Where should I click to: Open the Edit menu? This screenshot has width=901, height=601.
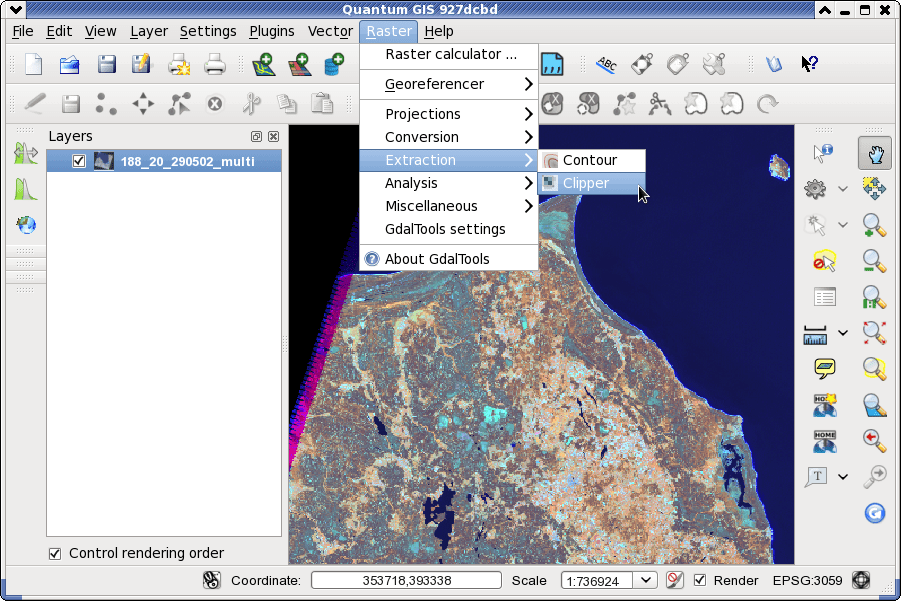(x=59, y=31)
